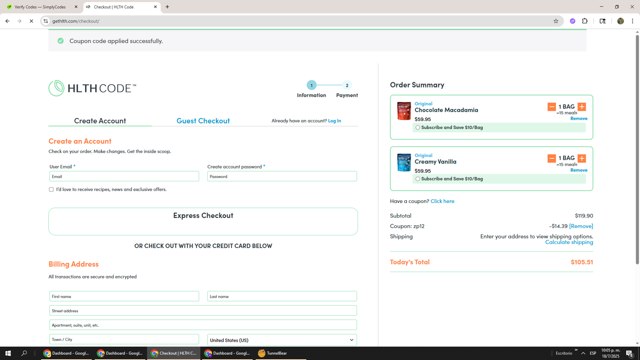The image size is (640, 360).
Task: Open Chrome three-dot menu
Action: click(x=632, y=21)
